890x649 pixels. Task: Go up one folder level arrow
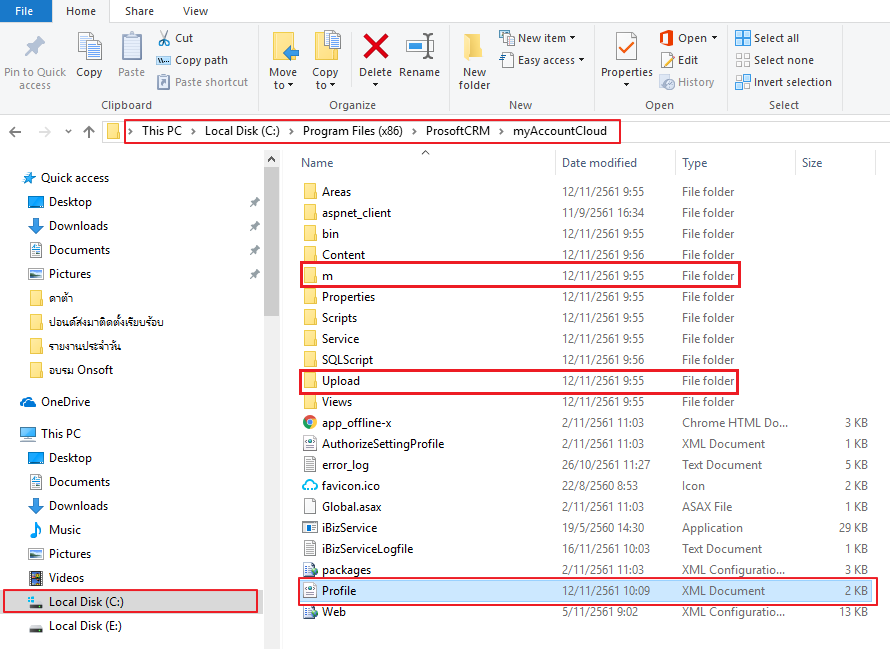tap(89, 132)
